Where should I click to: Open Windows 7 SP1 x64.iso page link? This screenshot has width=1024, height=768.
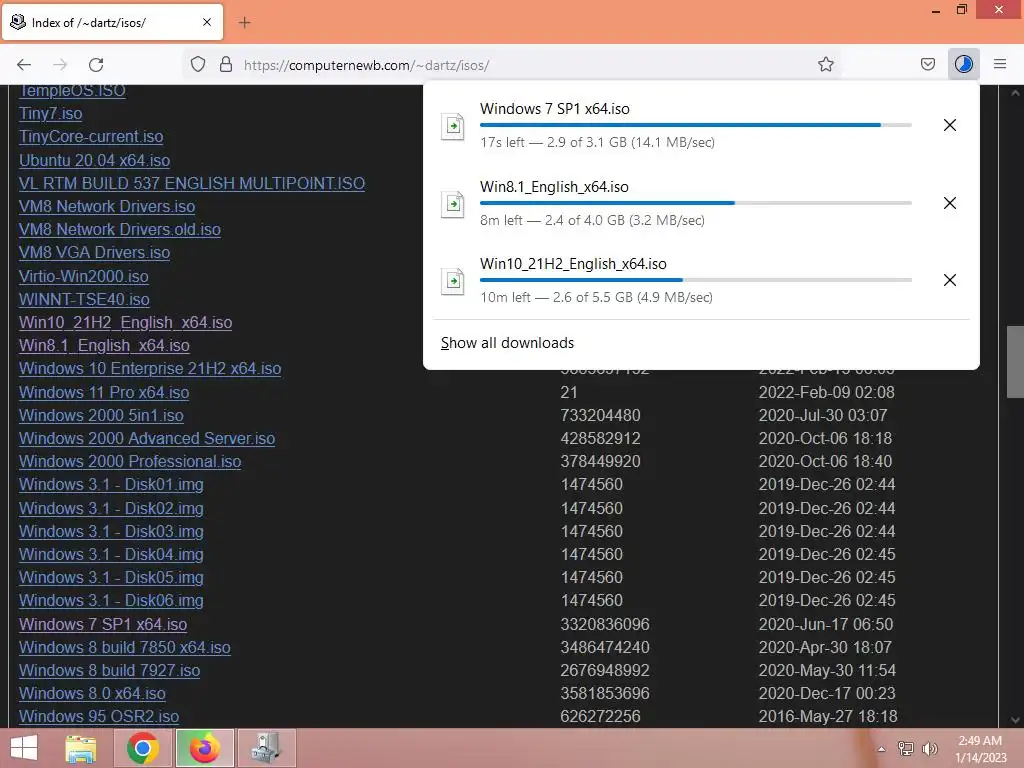point(103,624)
